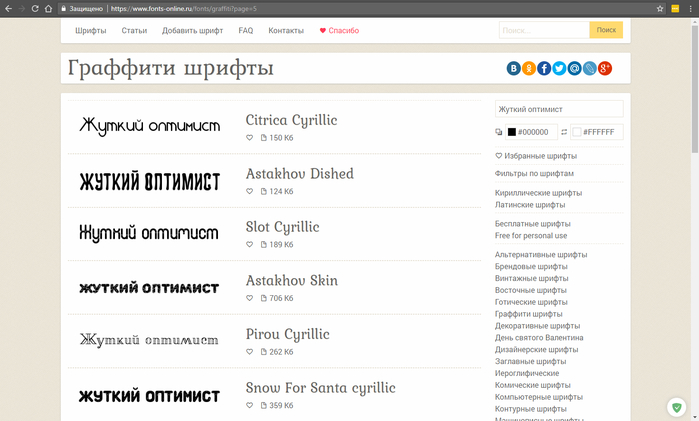Click the page vertical scrollbar thumb
699x421 pixels.
tap(695, 89)
